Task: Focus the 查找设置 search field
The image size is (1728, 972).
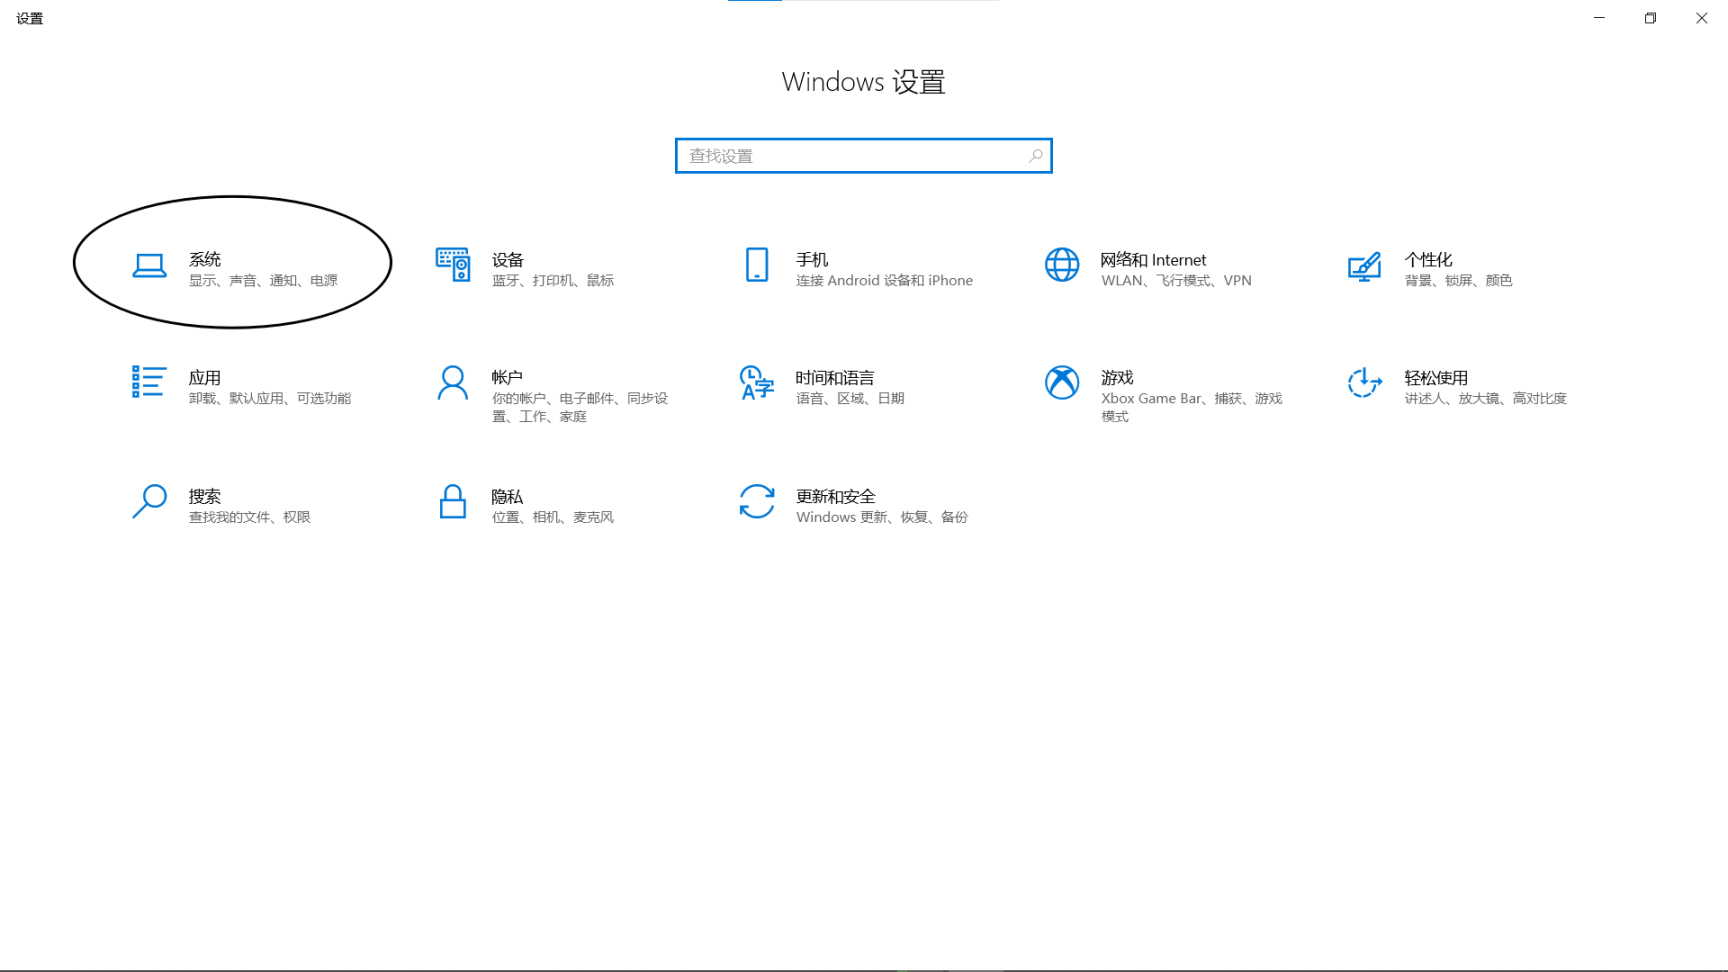Action: 864,156
